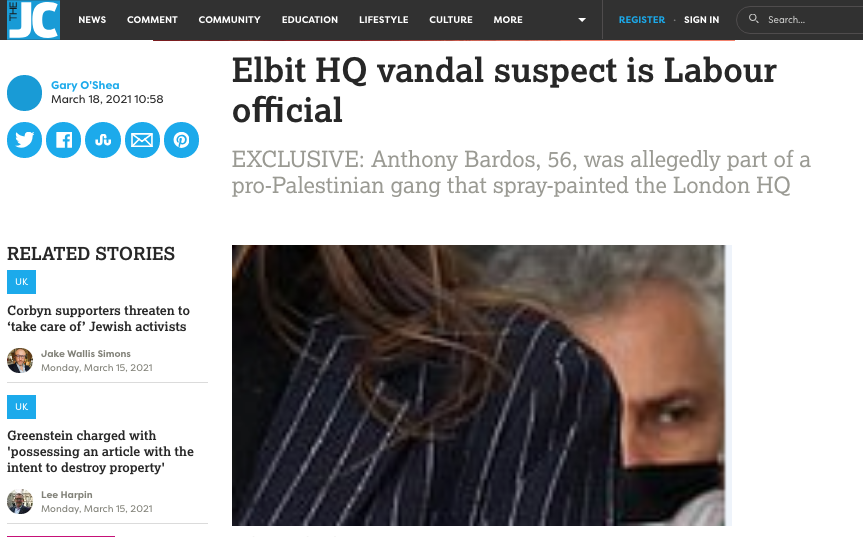Screen dimensions: 863x537
Task: Share article on Twitter
Action: tap(24, 140)
